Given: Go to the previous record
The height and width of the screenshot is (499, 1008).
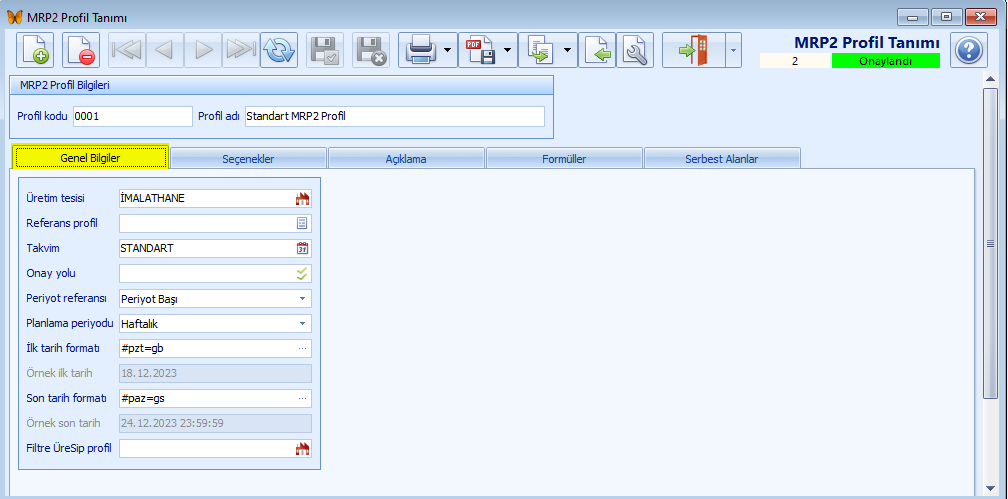Looking at the screenshot, I should (165, 50).
